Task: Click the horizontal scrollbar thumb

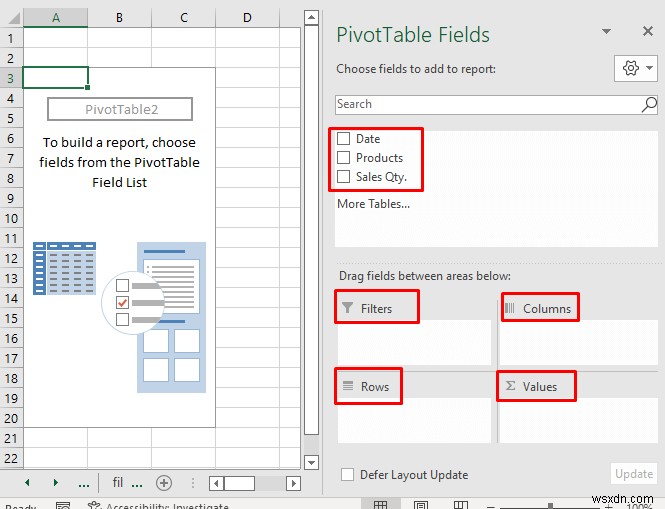Action: tap(239, 483)
